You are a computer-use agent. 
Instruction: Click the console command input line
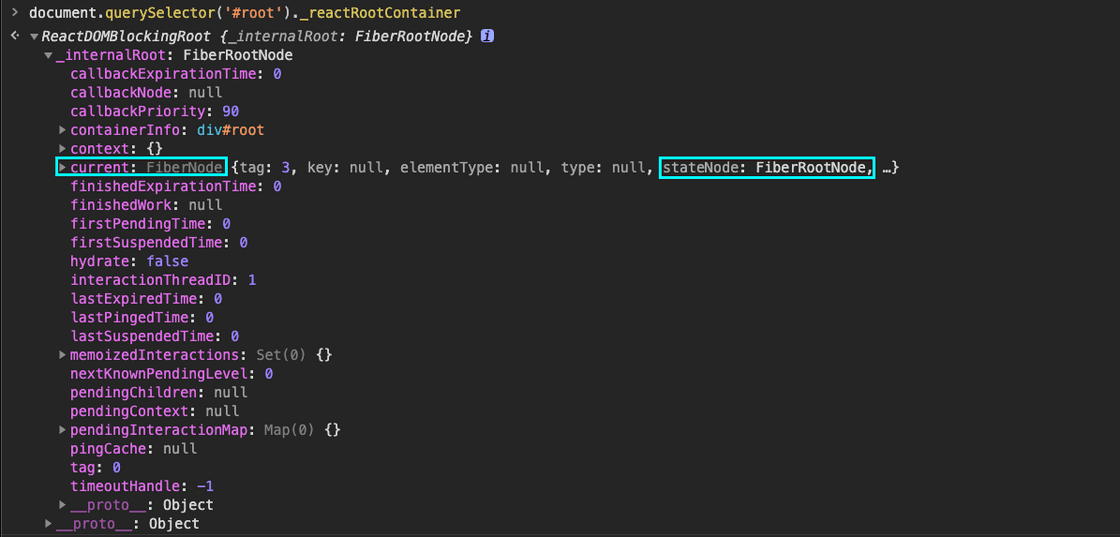(244, 13)
